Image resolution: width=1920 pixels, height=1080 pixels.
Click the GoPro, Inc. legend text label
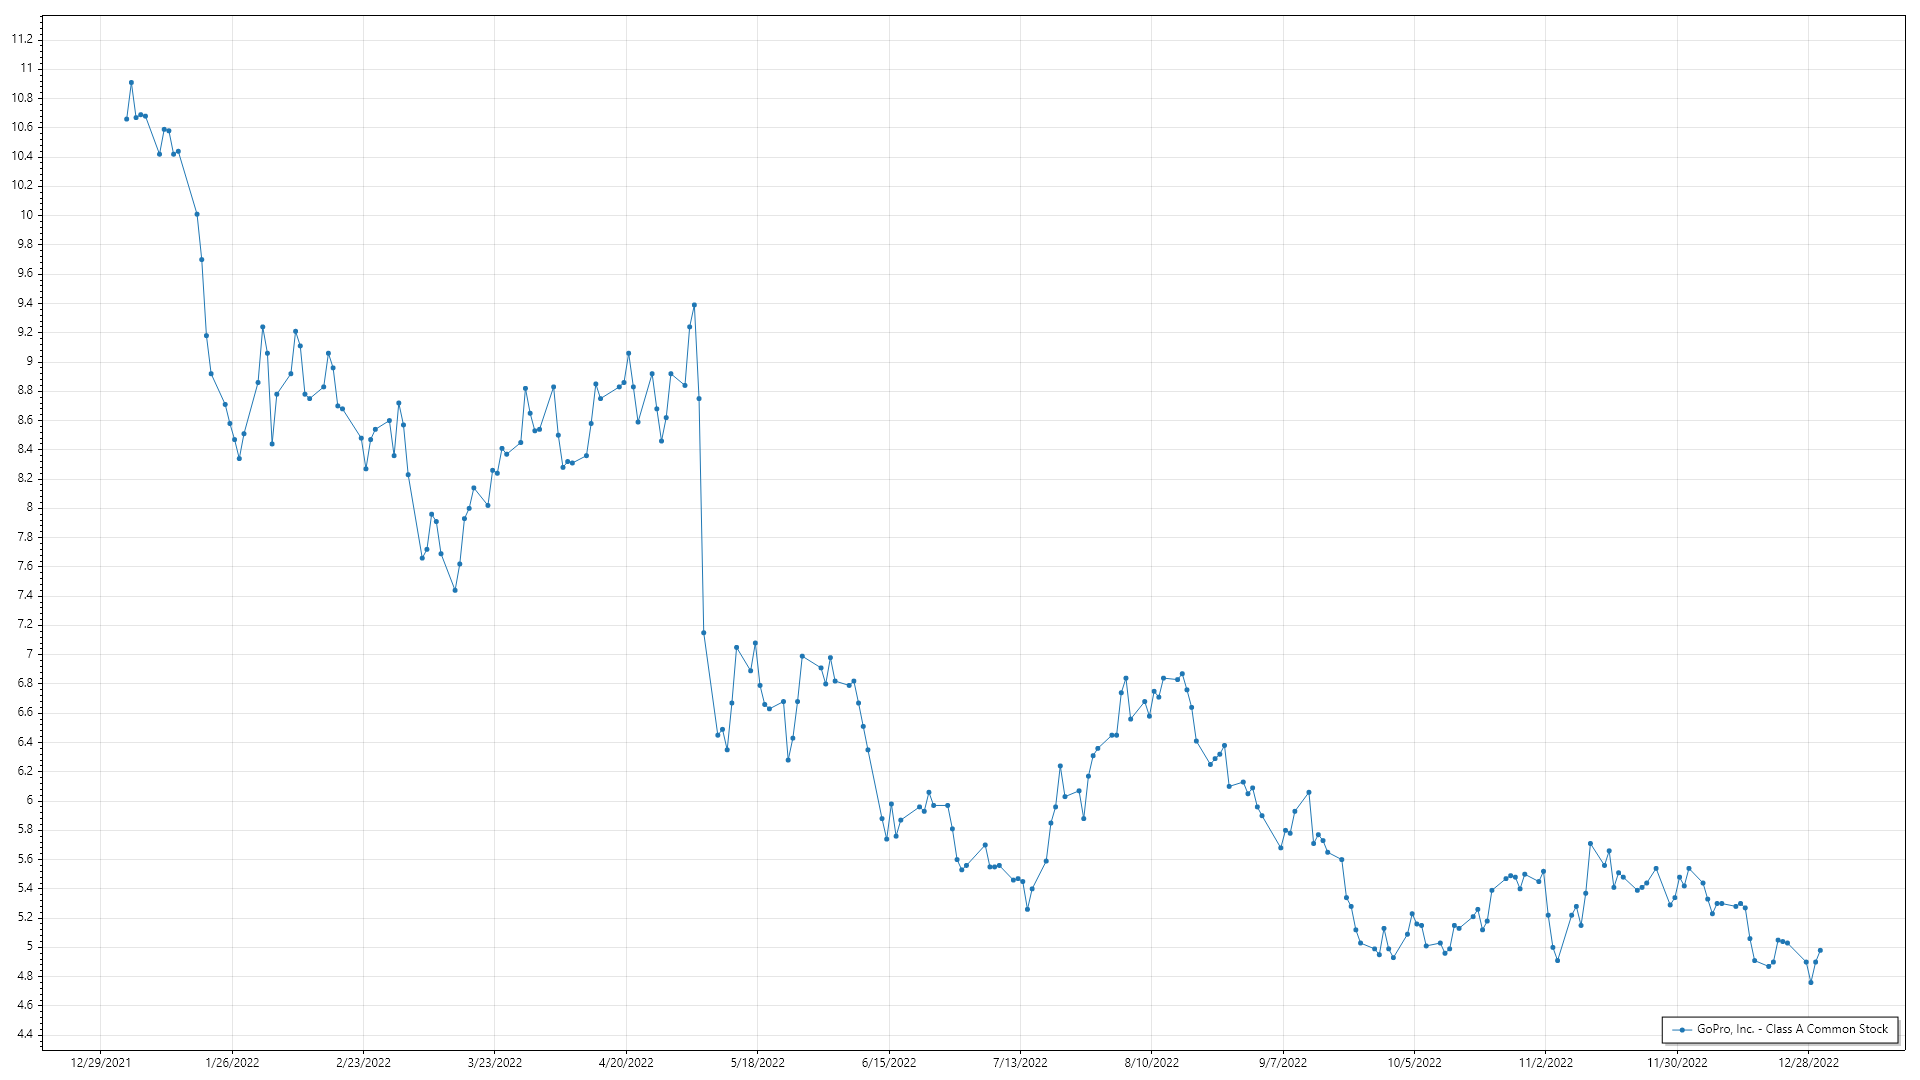pos(1792,1029)
